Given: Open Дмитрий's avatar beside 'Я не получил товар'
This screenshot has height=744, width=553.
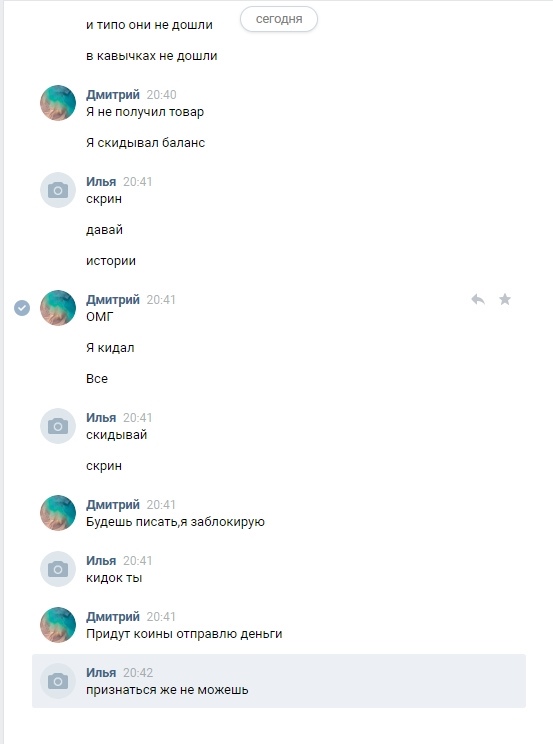Looking at the screenshot, I should (58, 103).
